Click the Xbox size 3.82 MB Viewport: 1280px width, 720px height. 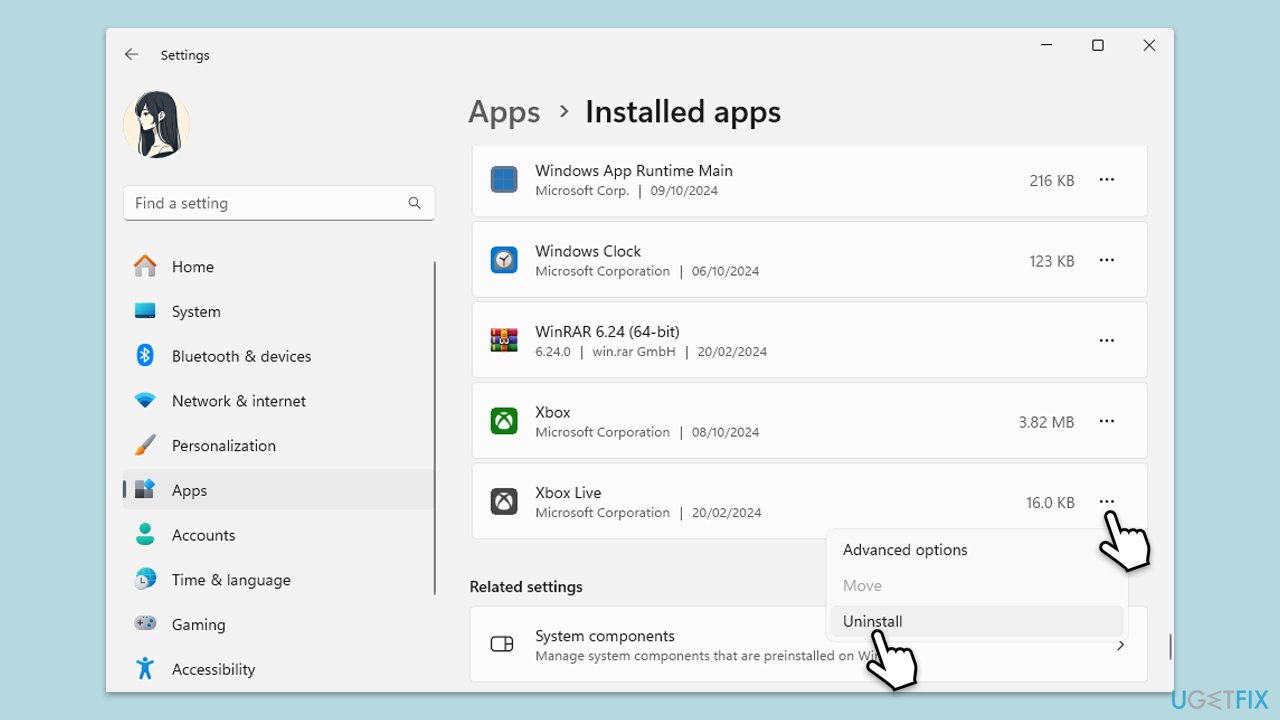click(x=1047, y=422)
